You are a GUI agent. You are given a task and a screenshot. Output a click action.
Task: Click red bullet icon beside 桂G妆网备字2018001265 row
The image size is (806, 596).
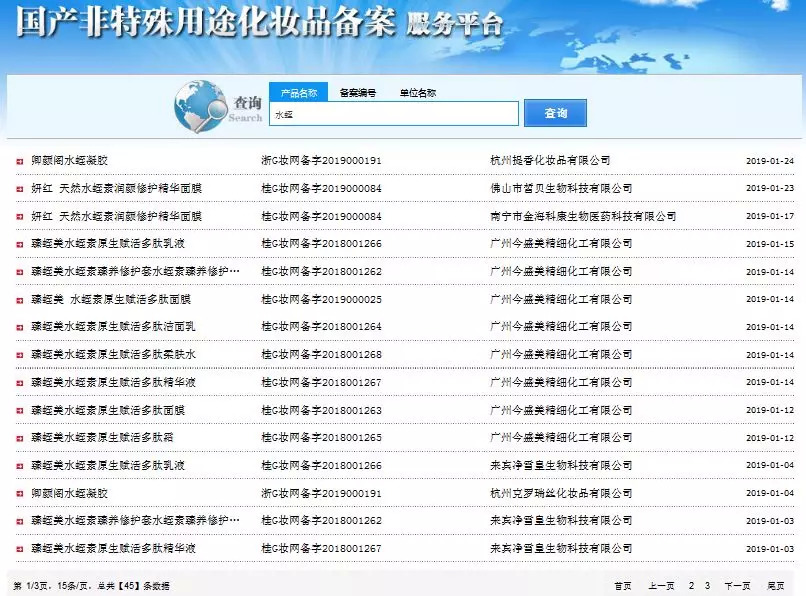pos(20,438)
